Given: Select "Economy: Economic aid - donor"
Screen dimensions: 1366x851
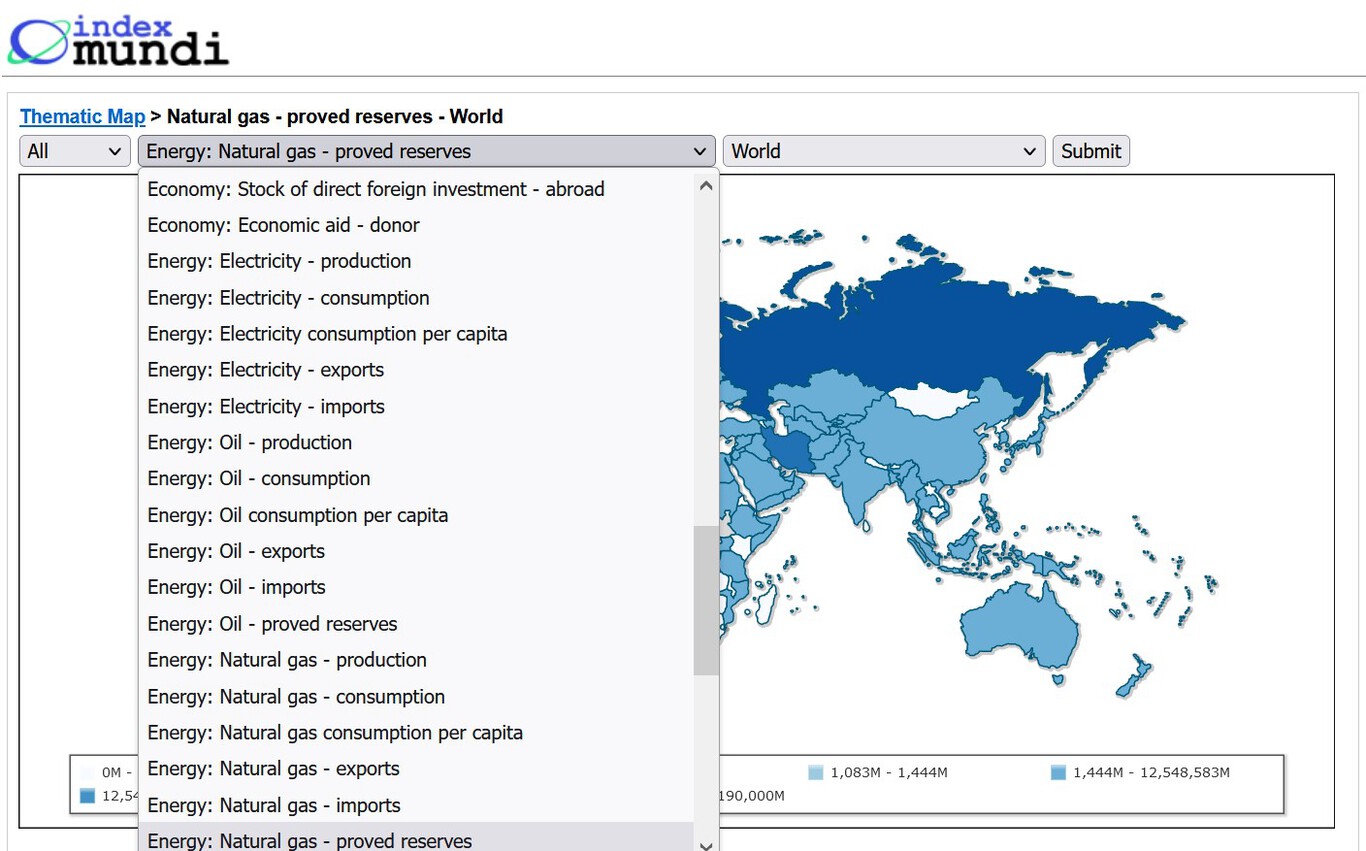Looking at the screenshot, I should pos(284,225).
